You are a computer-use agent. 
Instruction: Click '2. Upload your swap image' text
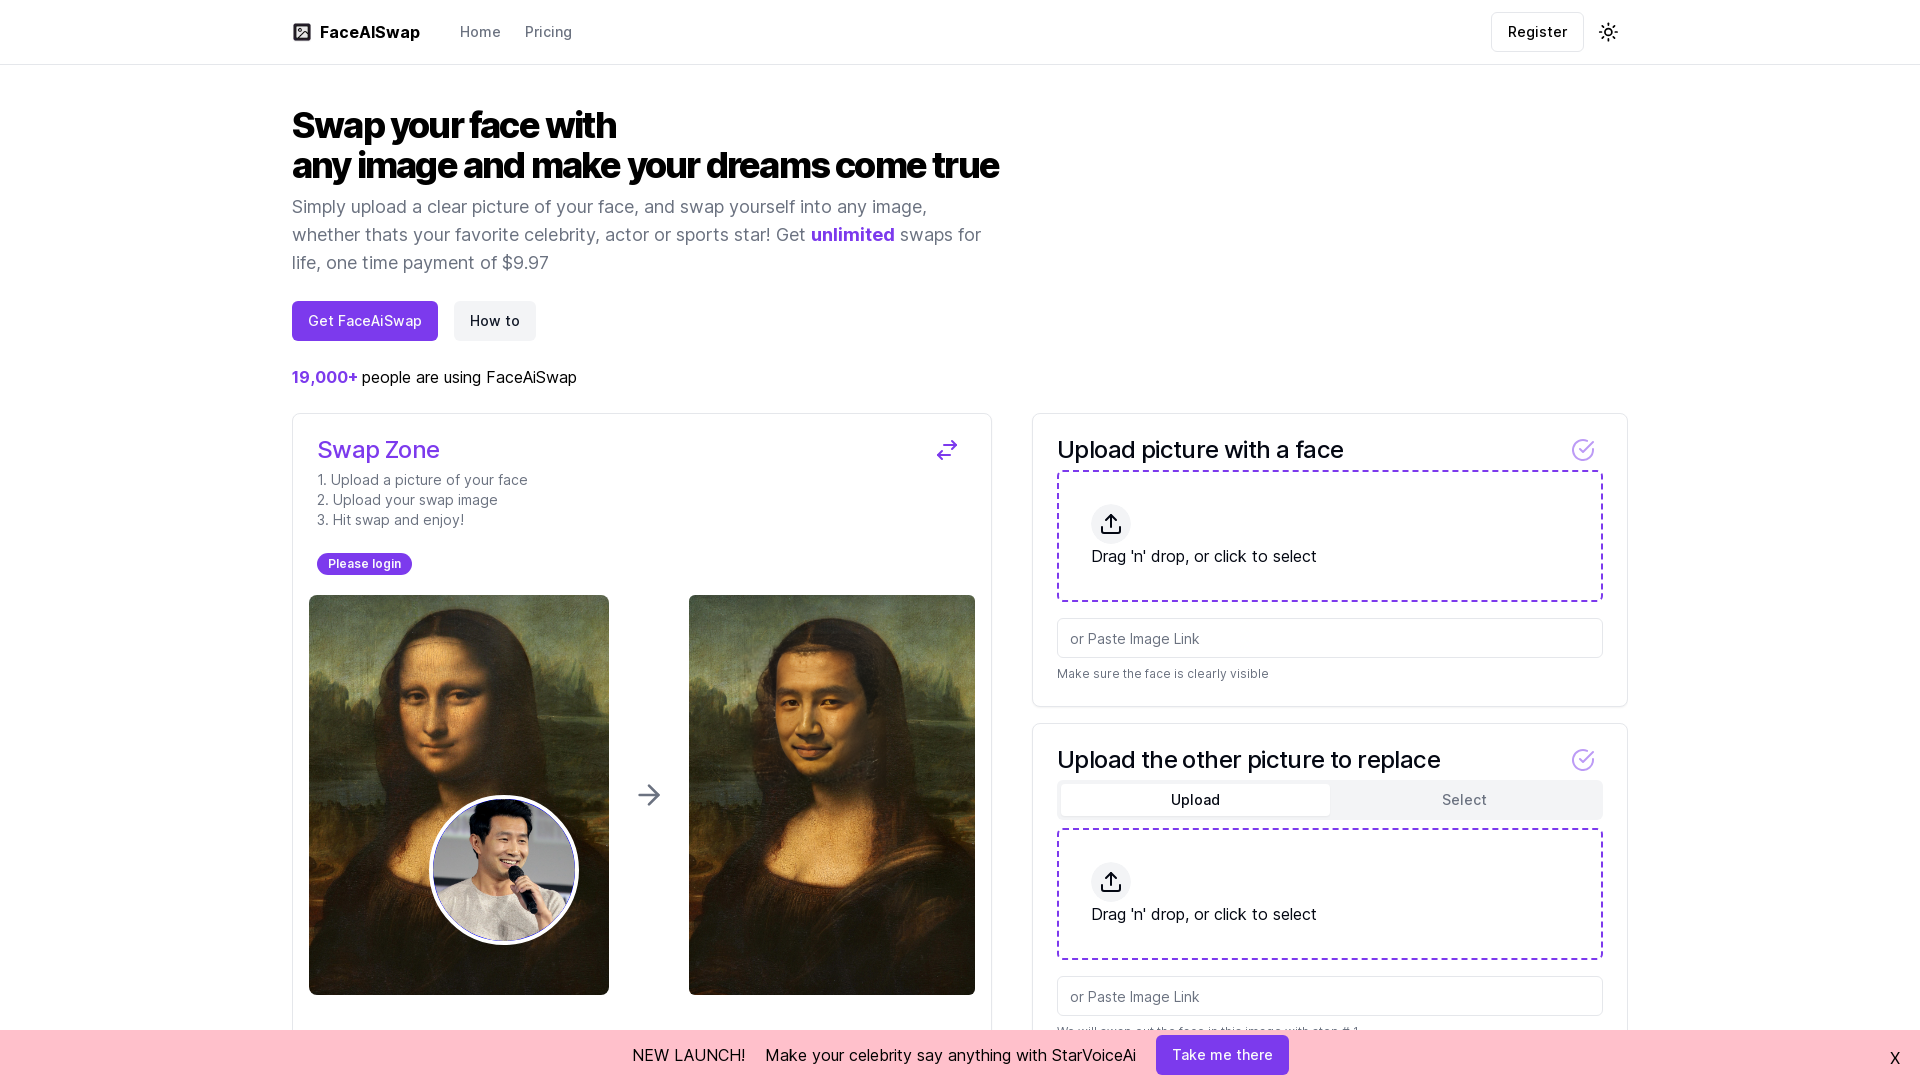(x=407, y=500)
